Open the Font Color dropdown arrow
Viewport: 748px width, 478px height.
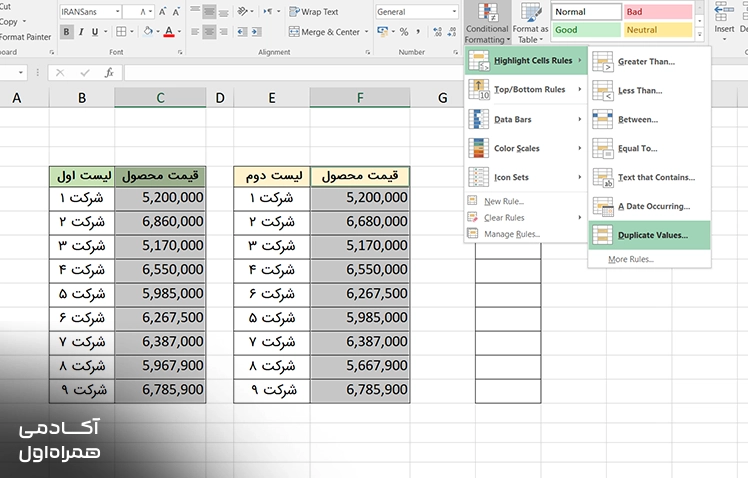(x=179, y=32)
